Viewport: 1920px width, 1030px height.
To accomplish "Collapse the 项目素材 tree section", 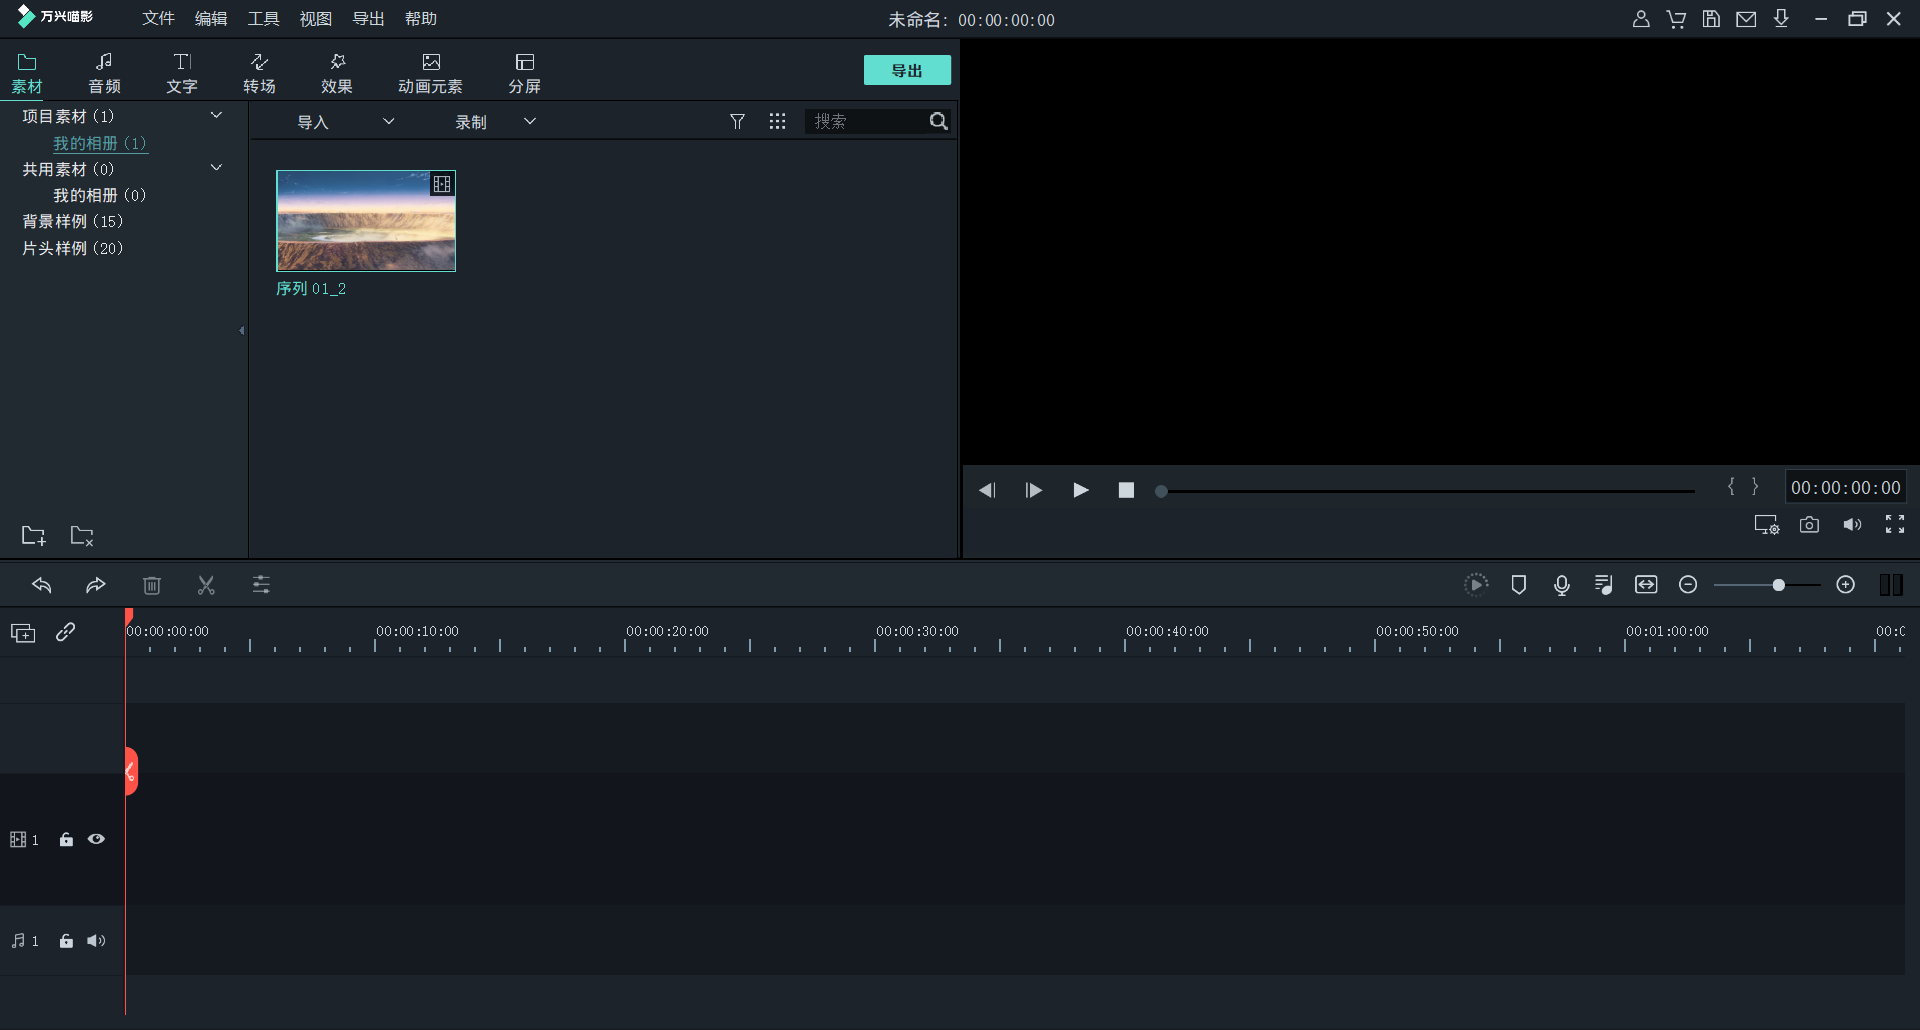I will [216, 116].
